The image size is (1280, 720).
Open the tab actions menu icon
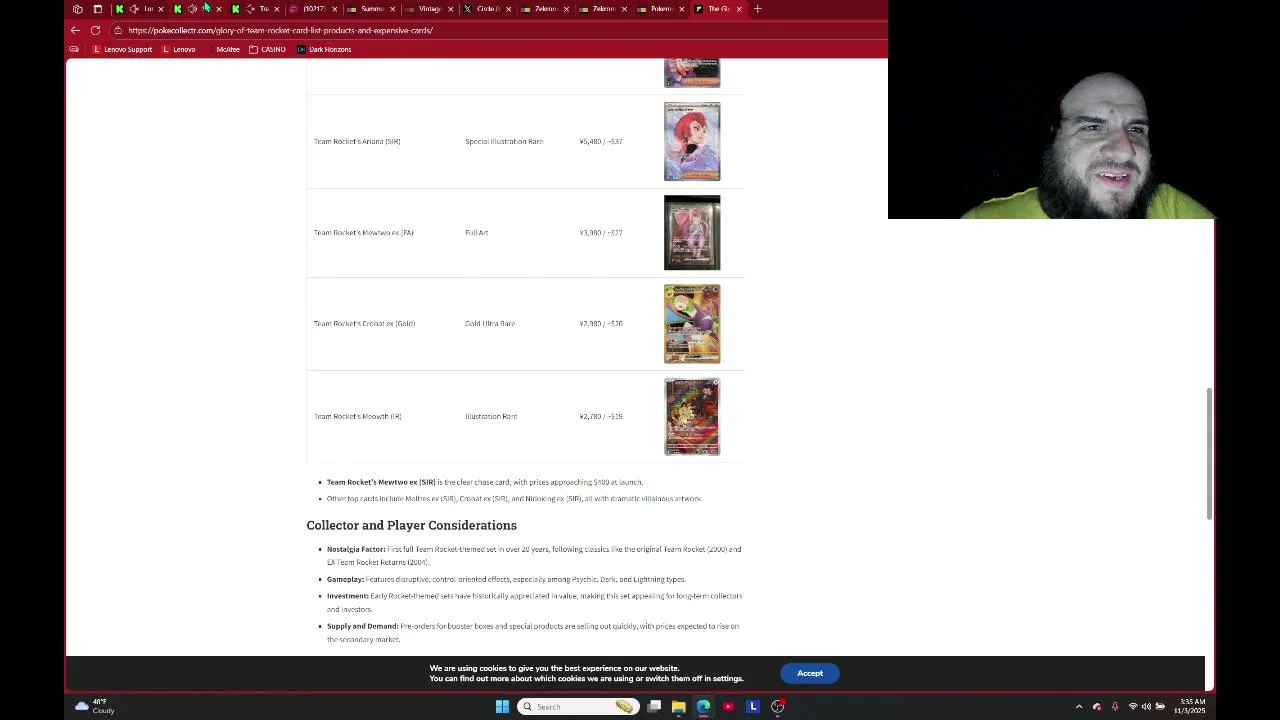[x=97, y=9]
